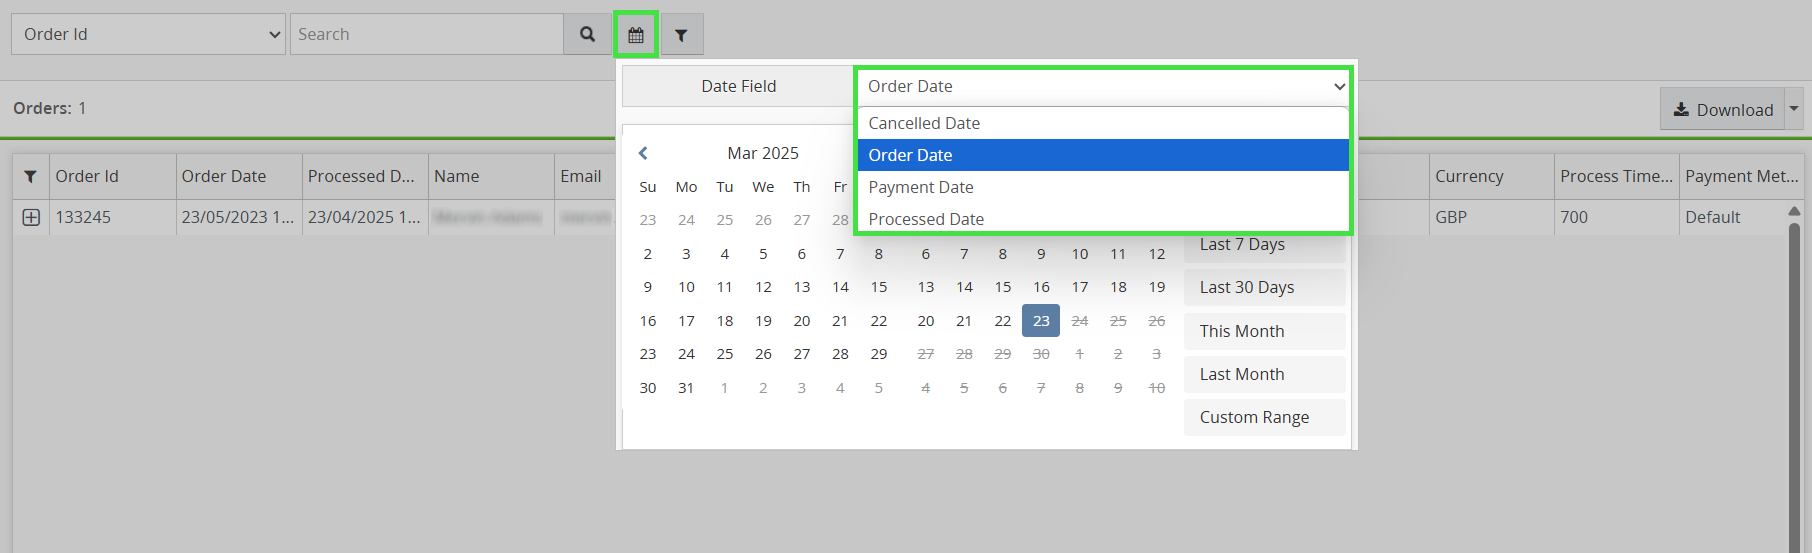Image resolution: width=1812 pixels, height=553 pixels.
Task: Go to previous month with left chevron
Action: pos(643,153)
